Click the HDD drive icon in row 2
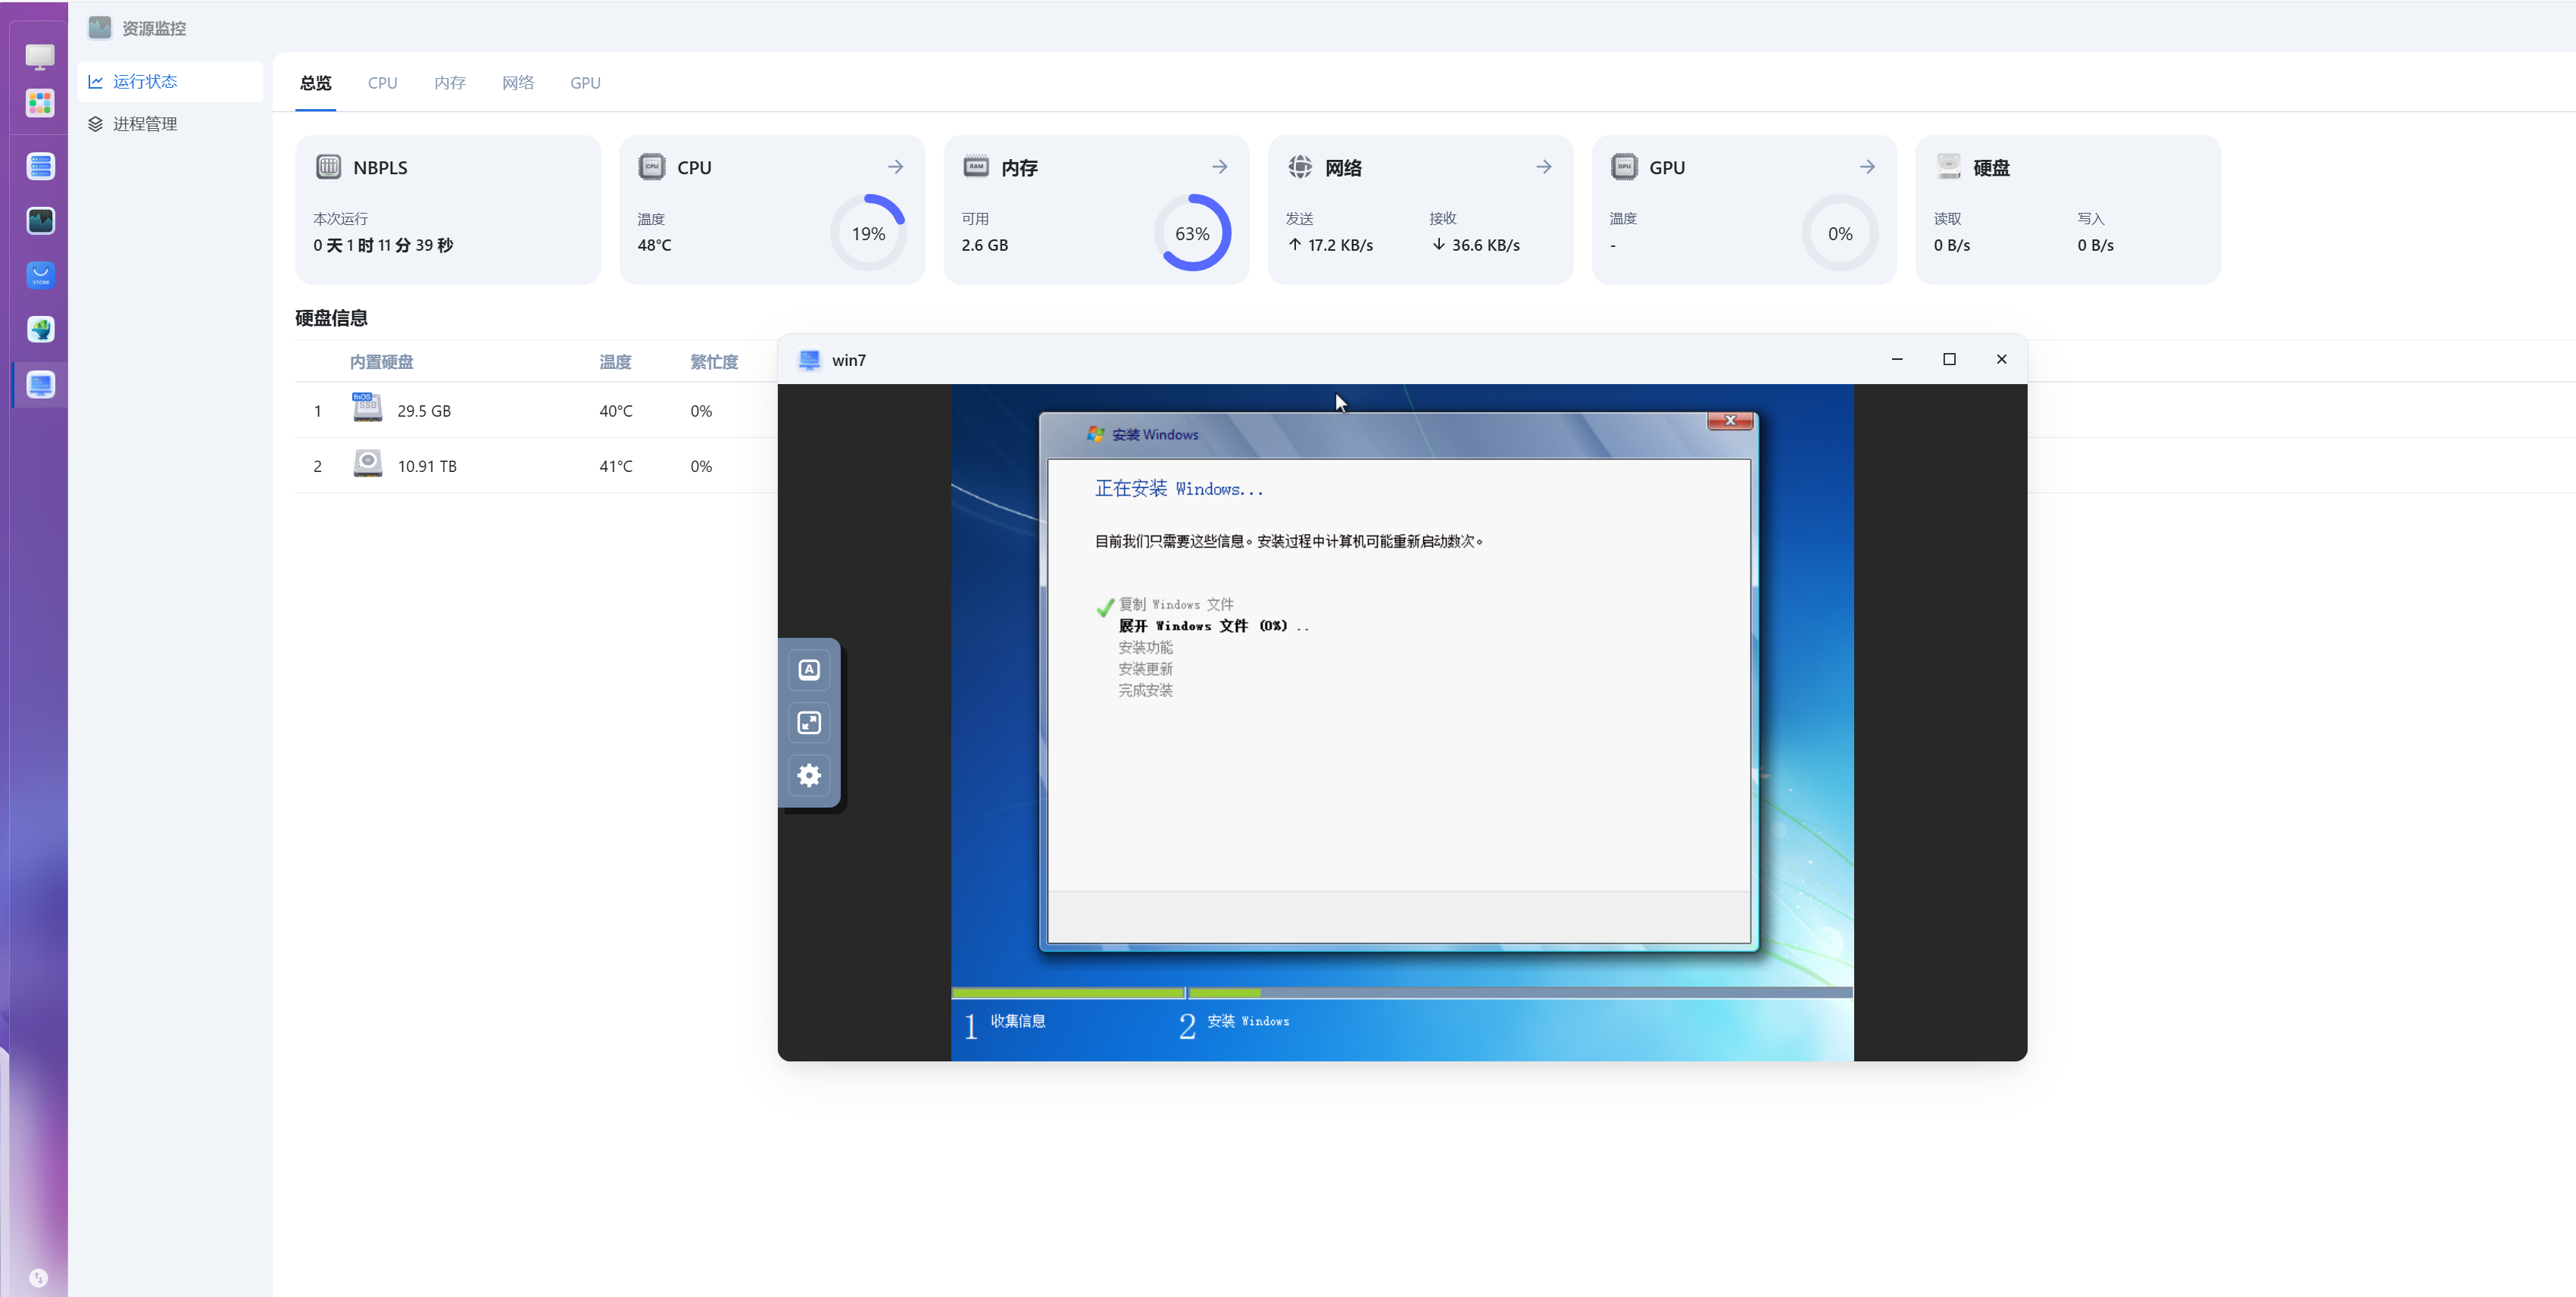 367,464
